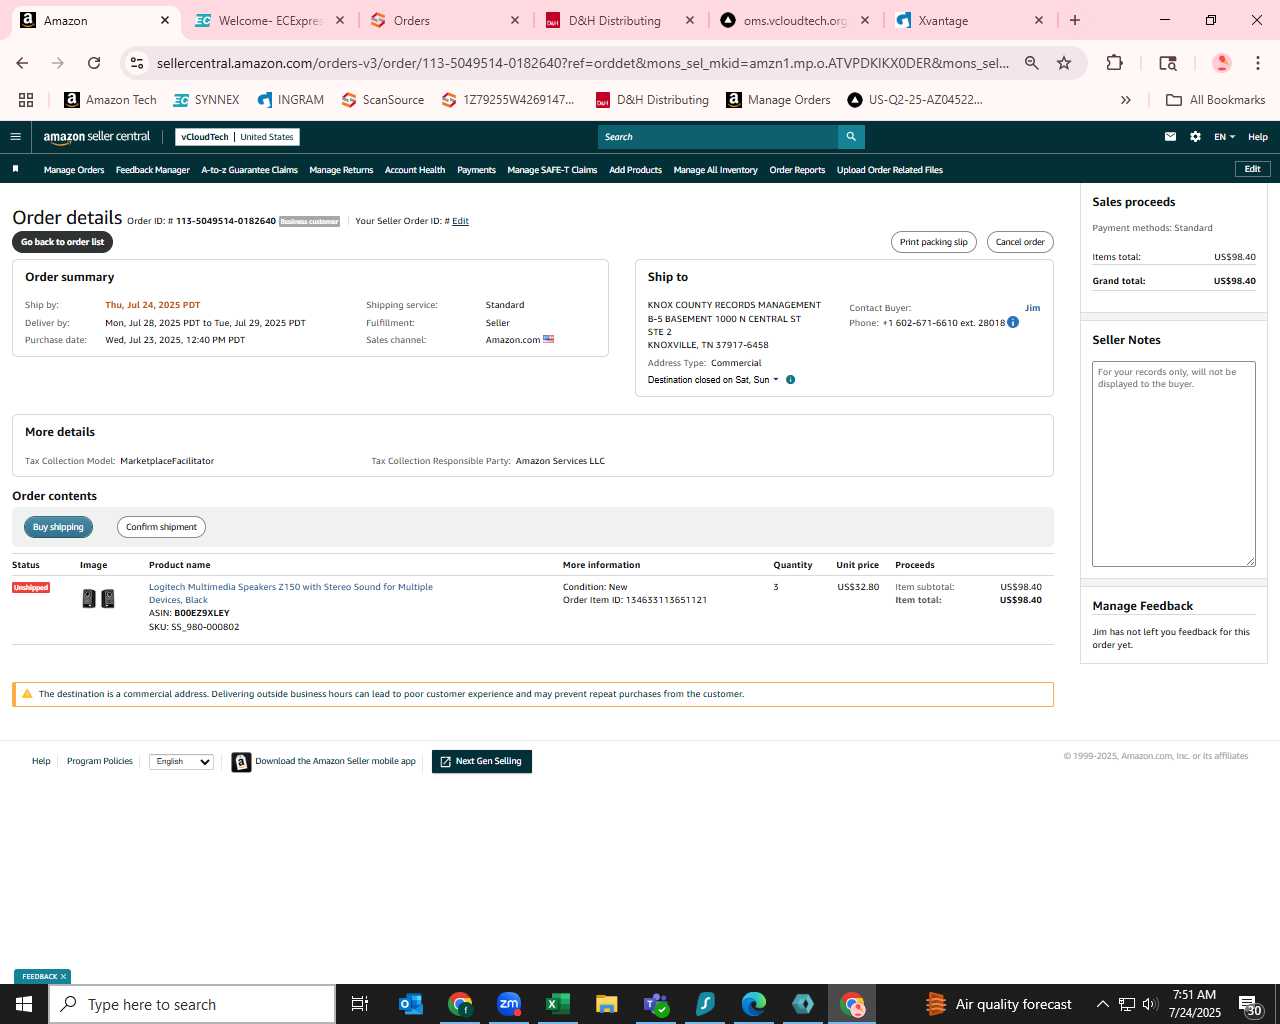The width and height of the screenshot is (1280, 1024).
Task: Click Next Gen Selling button
Action: tap(482, 762)
